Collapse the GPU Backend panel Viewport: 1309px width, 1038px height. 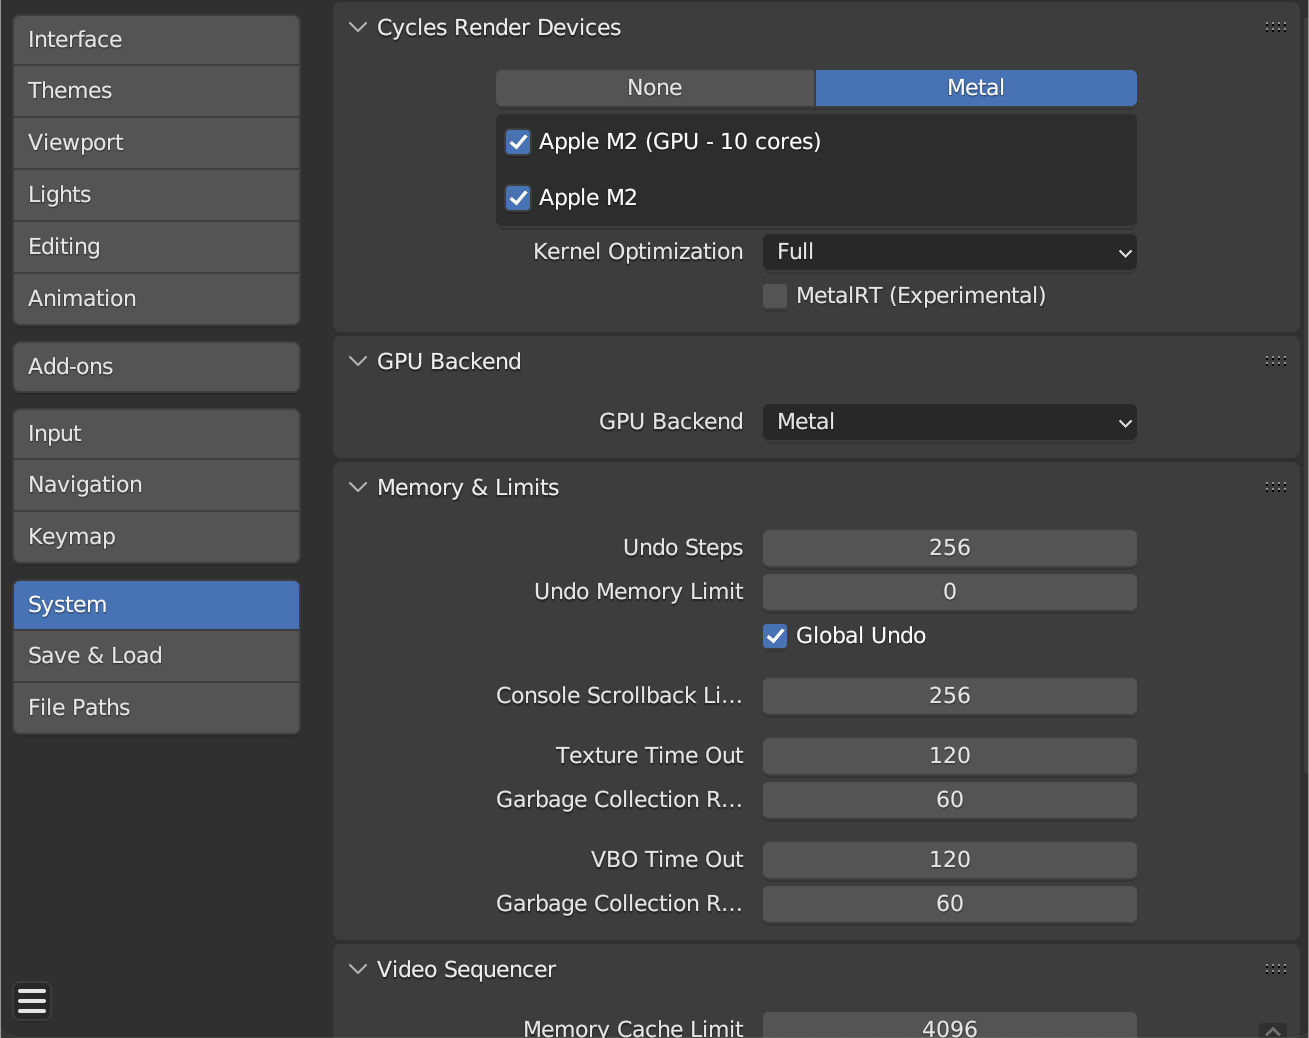pos(358,361)
